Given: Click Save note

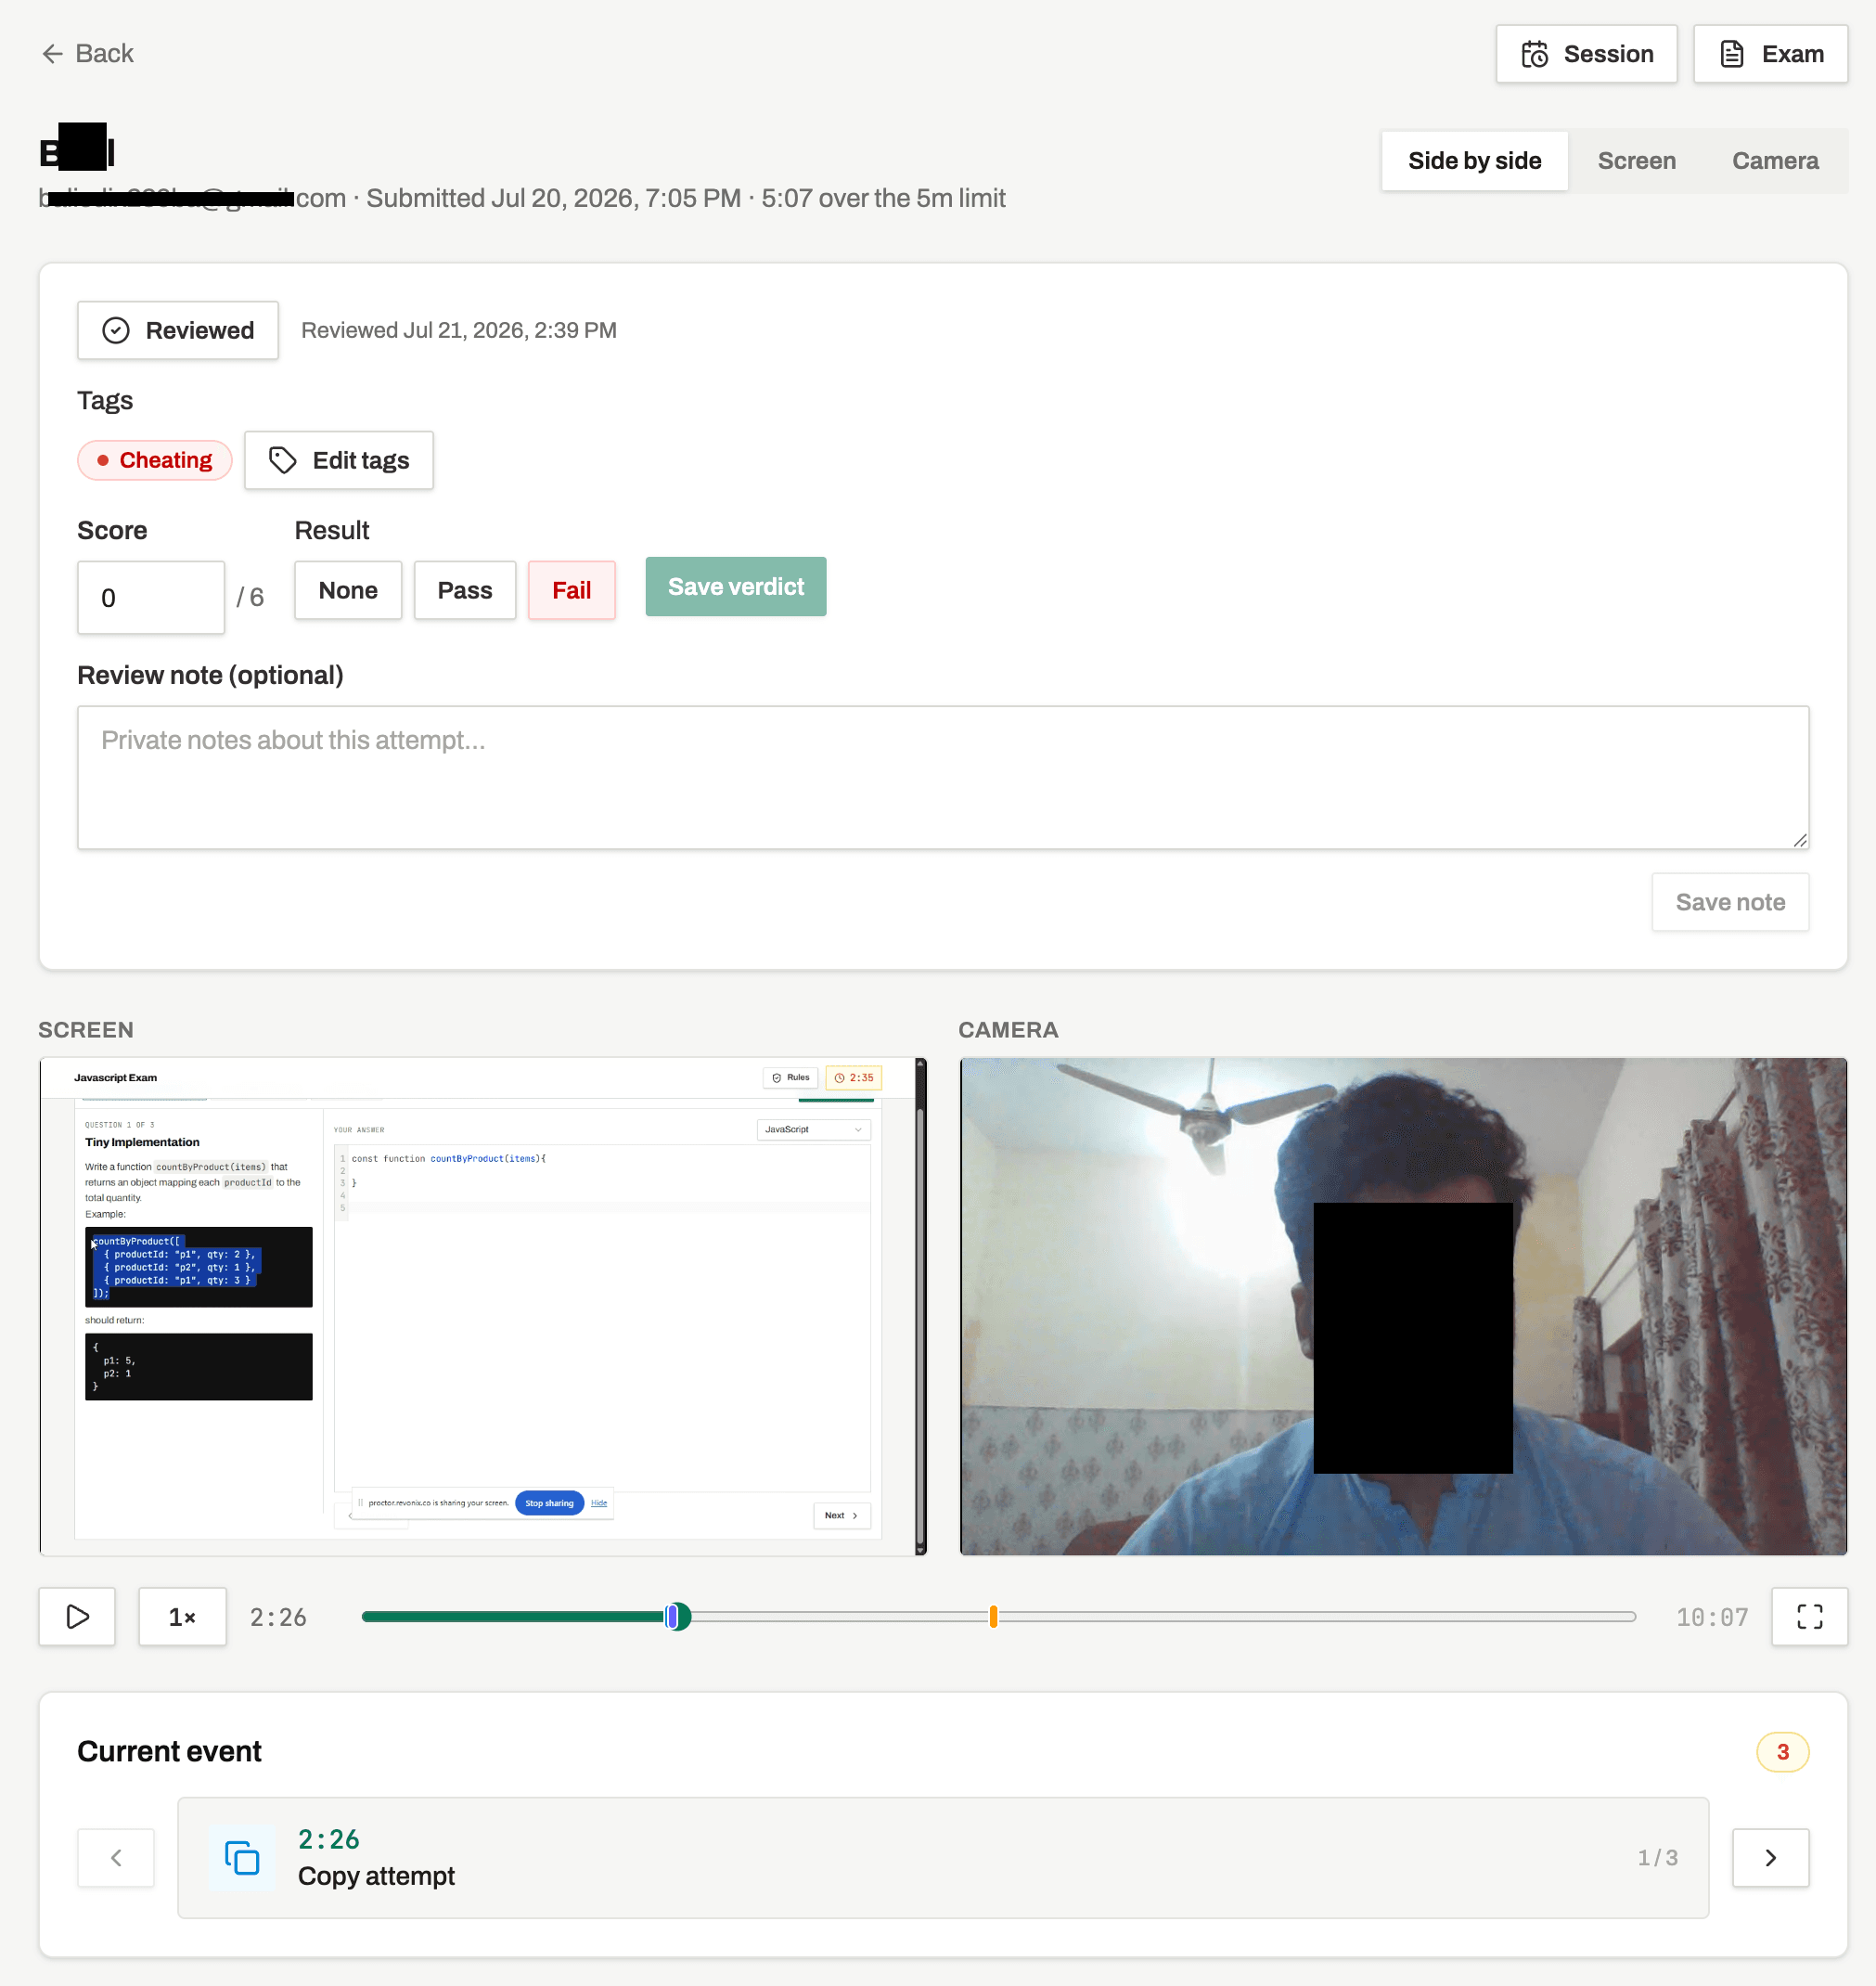Looking at the screenshot, I should [x=1730, y=902].
